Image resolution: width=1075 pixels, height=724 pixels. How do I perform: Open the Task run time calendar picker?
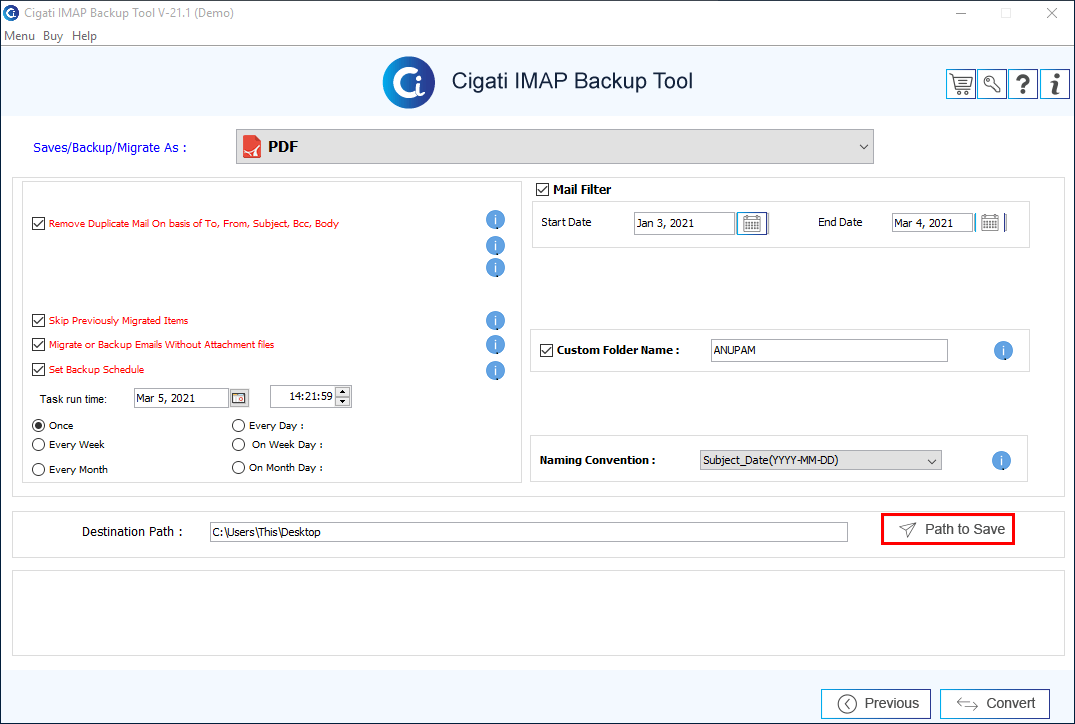[x=239, y=398]
